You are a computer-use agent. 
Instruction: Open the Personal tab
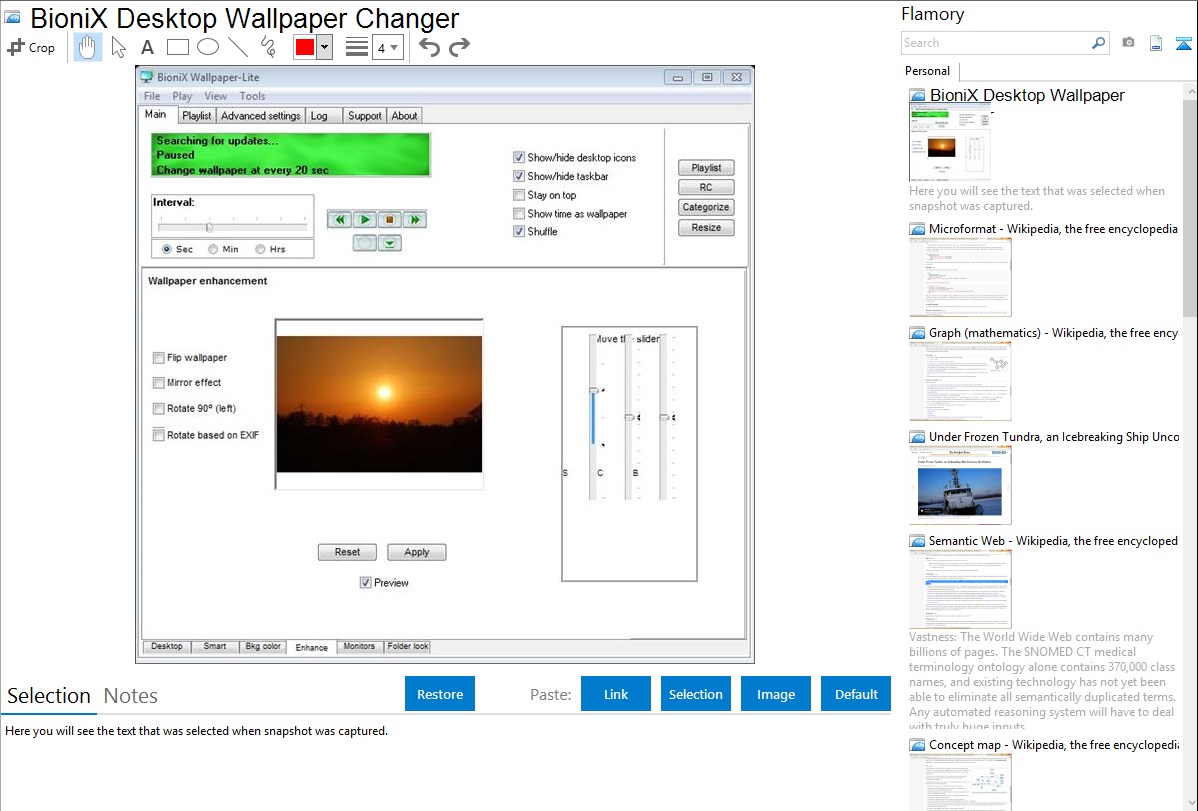[x=928, y=71]
